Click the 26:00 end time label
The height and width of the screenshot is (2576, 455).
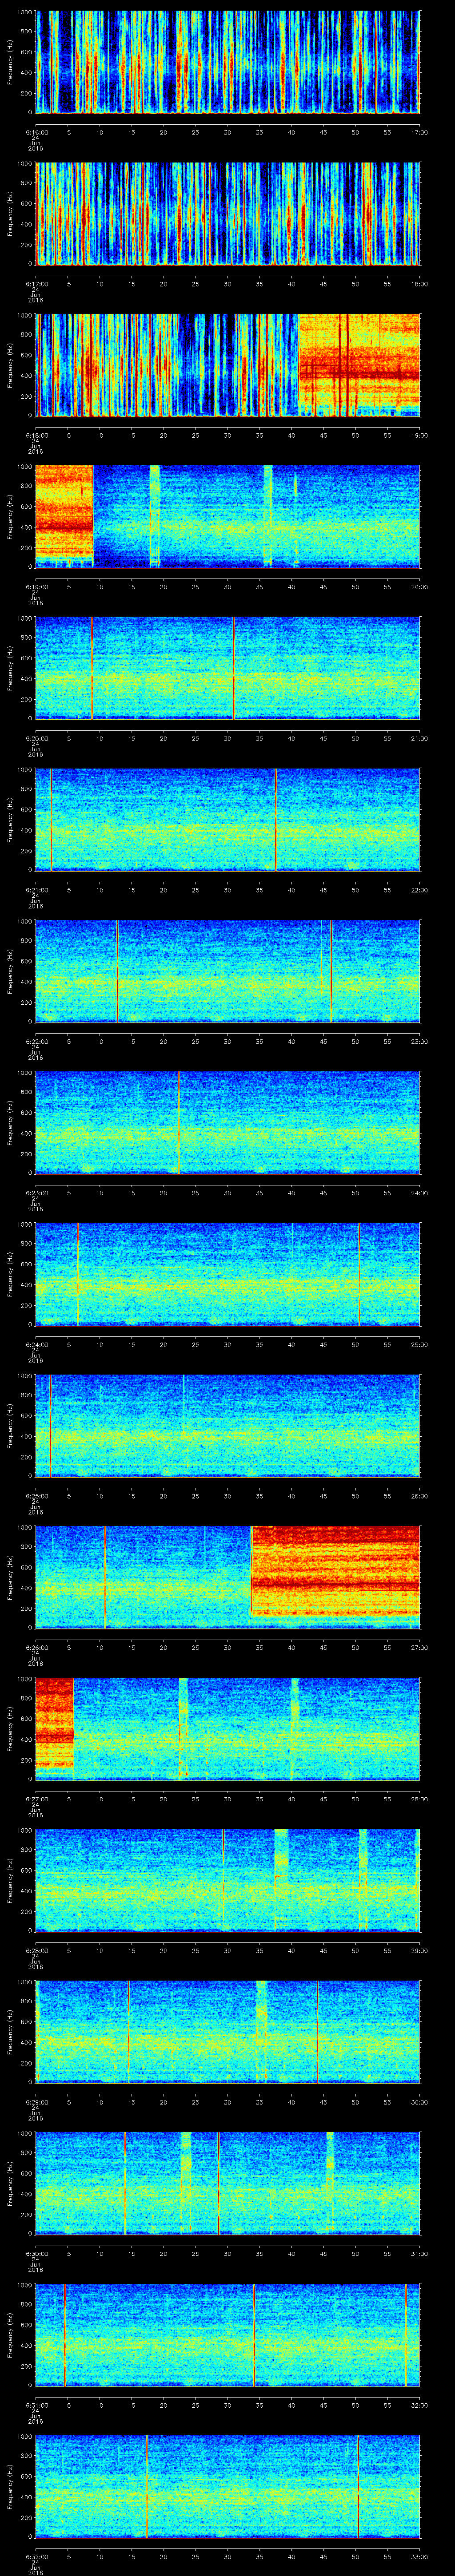click(419, 1495)
